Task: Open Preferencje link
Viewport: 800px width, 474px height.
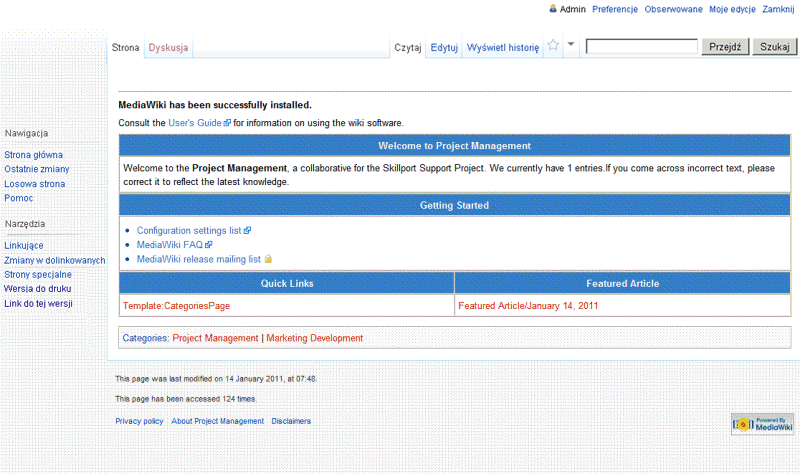Action: [615, 9]
